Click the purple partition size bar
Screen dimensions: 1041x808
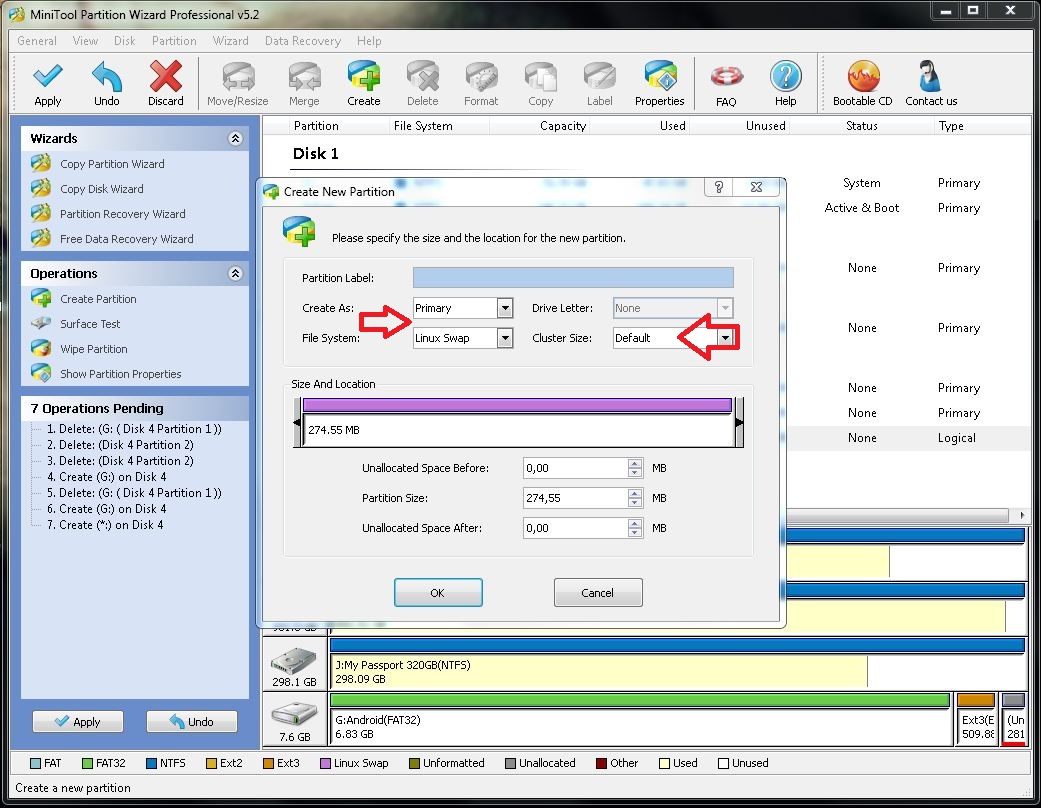tap(517, 405)
